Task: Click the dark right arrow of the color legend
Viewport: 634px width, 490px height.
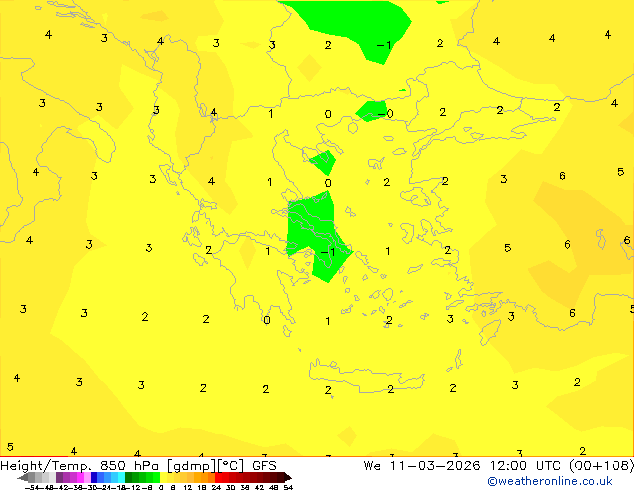Action: 288,477
